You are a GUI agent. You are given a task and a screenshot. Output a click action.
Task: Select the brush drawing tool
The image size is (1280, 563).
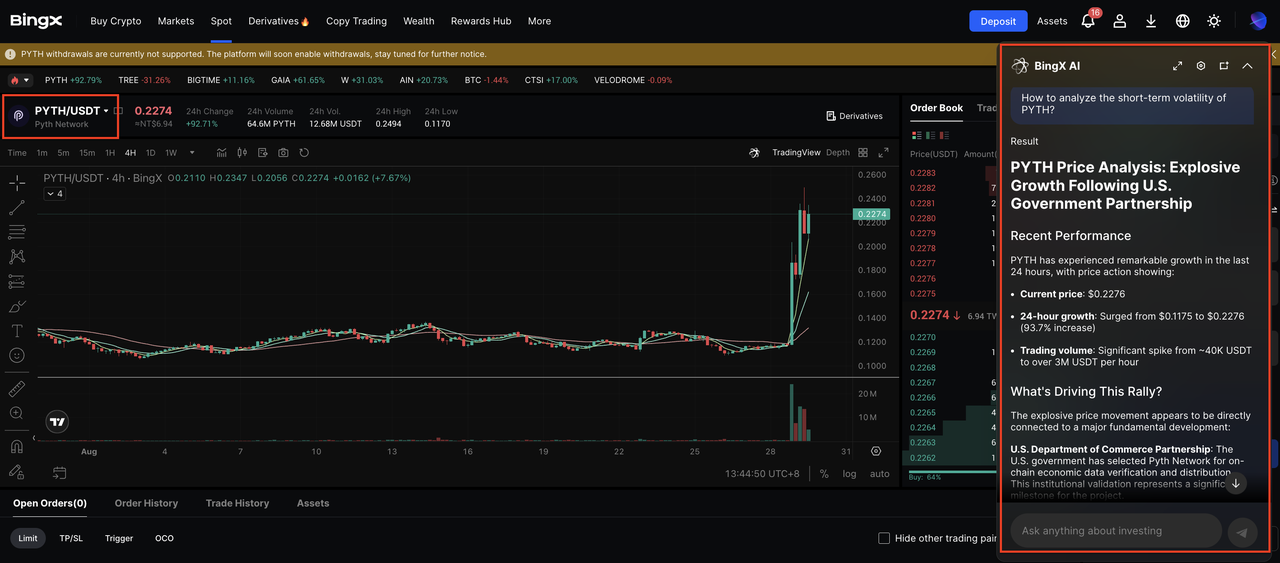click(17, 306)
